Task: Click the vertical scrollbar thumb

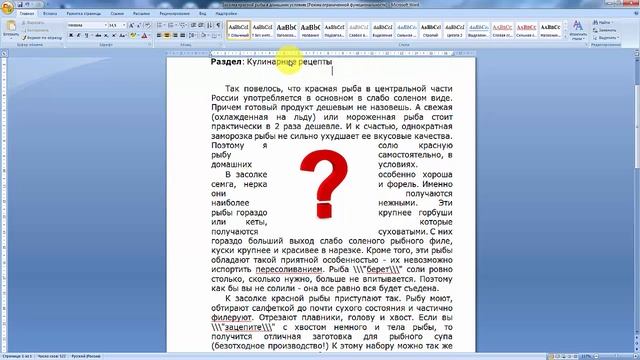Action: pyautogui.click(x=637, y=127)
